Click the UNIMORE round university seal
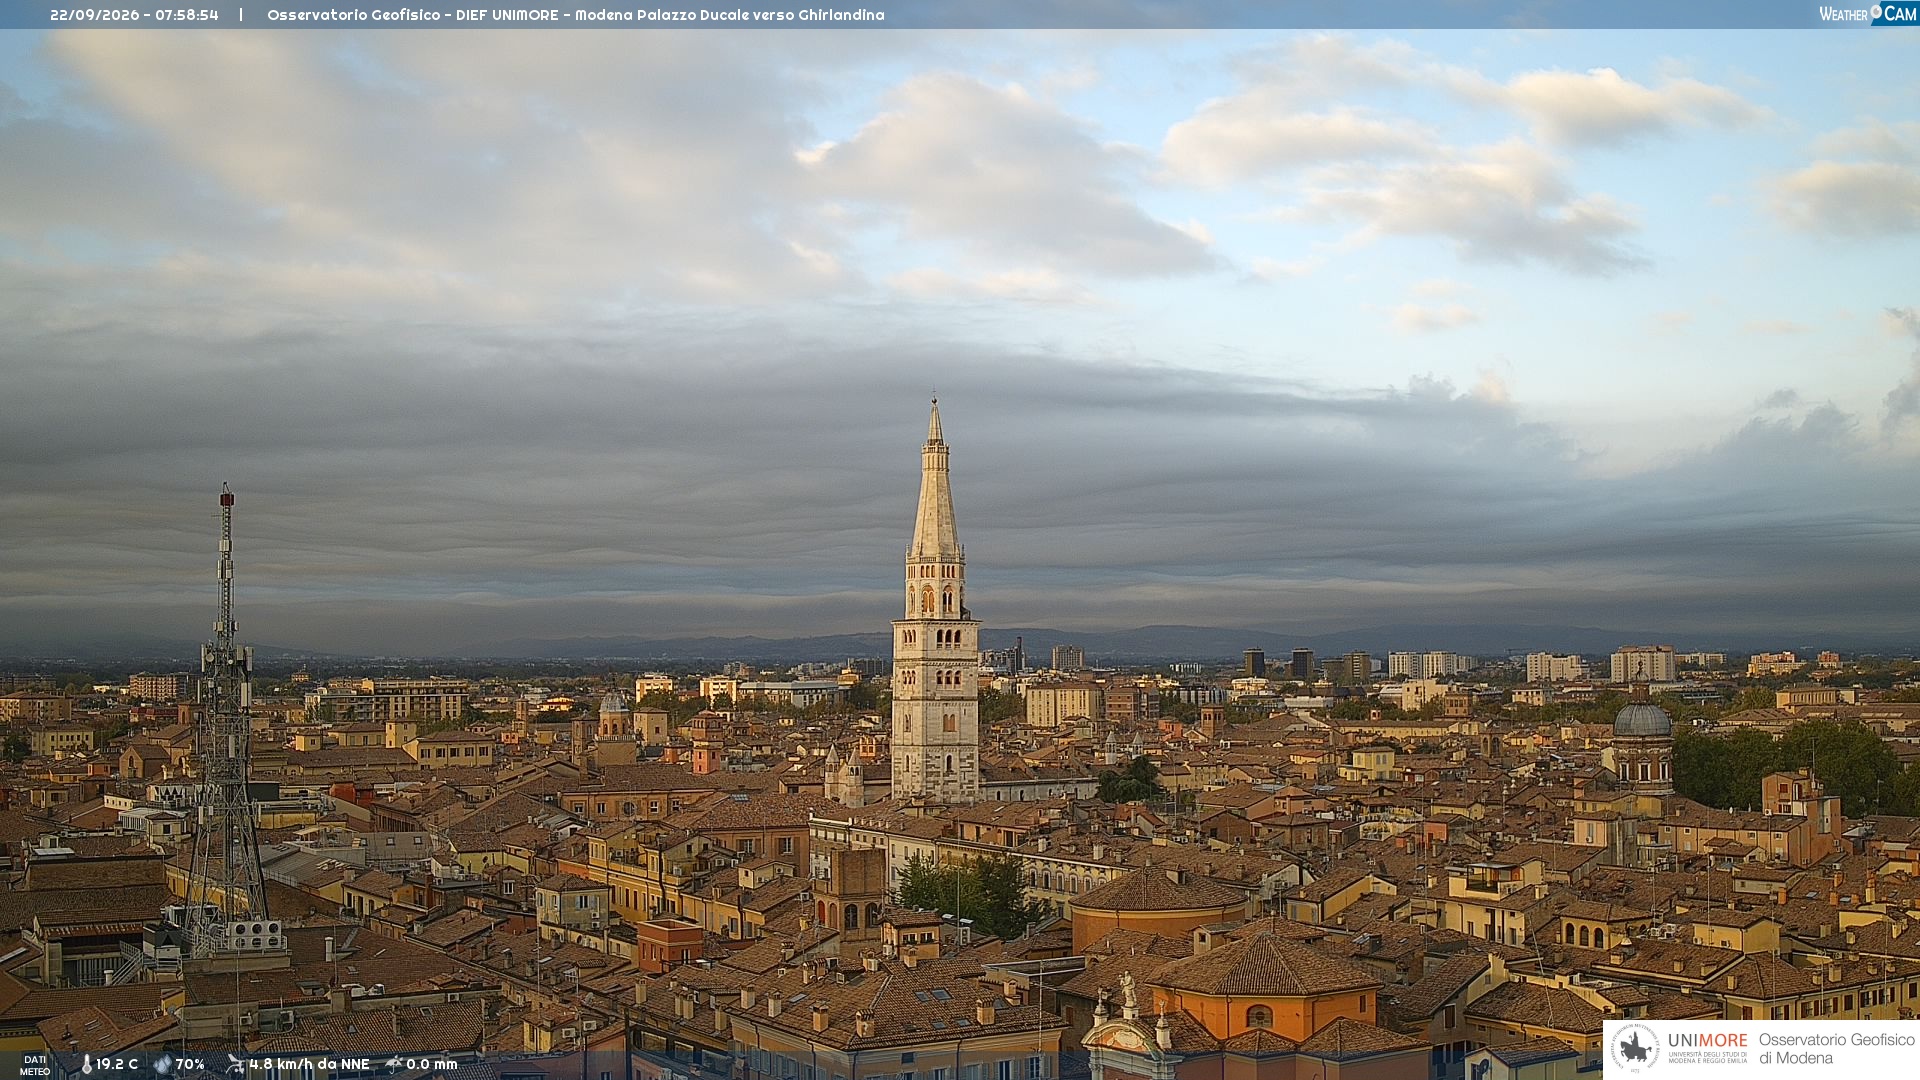 click(1636, 1048)
